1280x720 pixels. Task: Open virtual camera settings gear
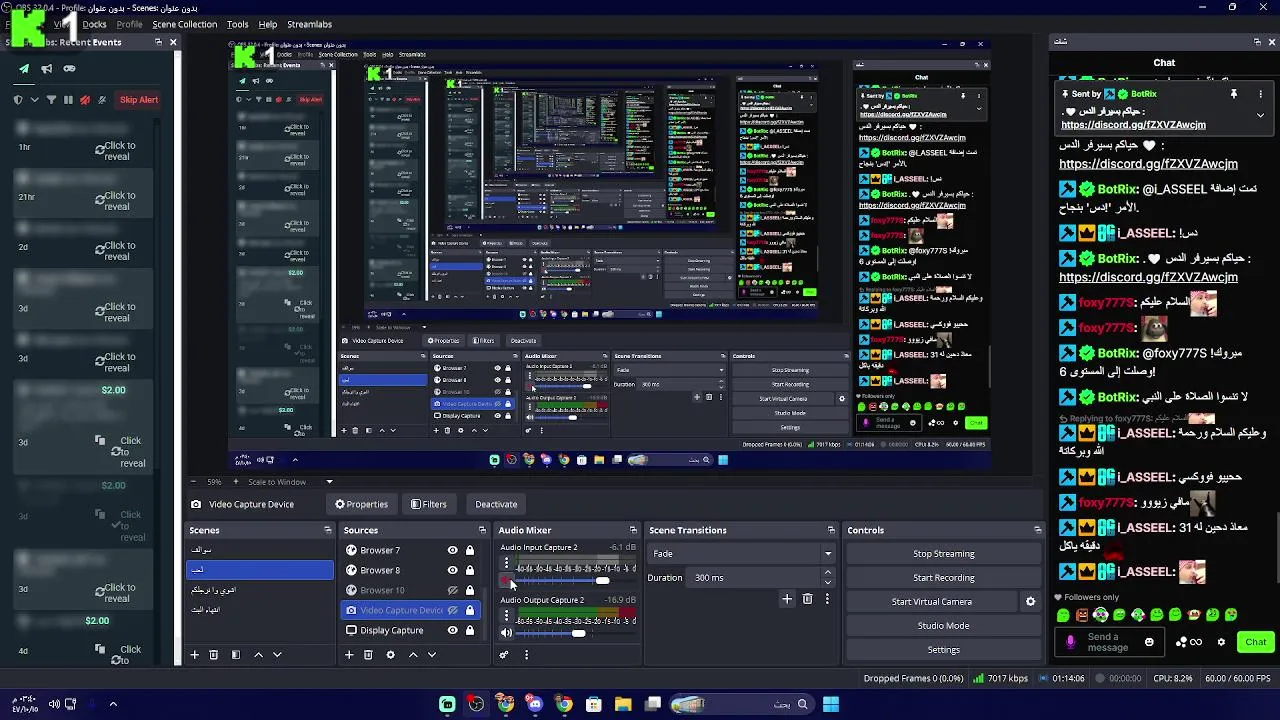click(1031, 602)
